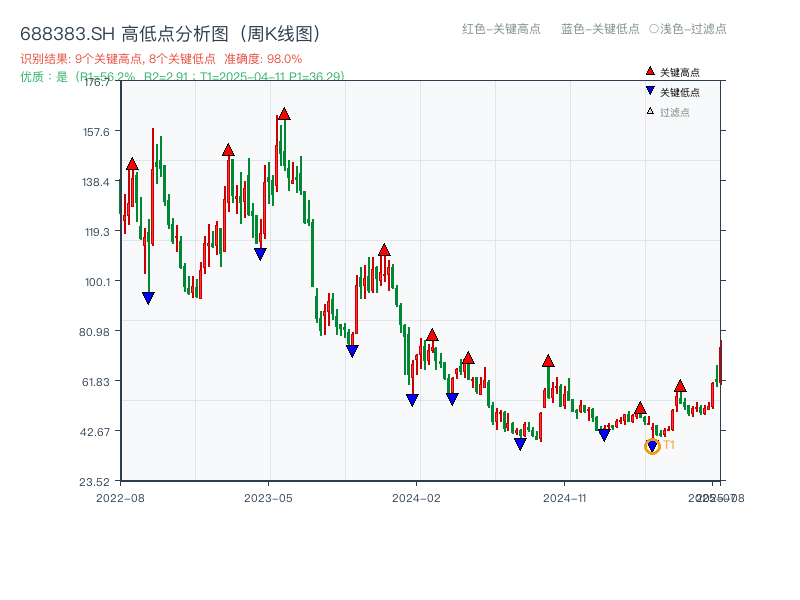The image size is (800, 600).
Task: Click the blue key-low triangle below 2023-05
Action: click(x=258, y=251)
